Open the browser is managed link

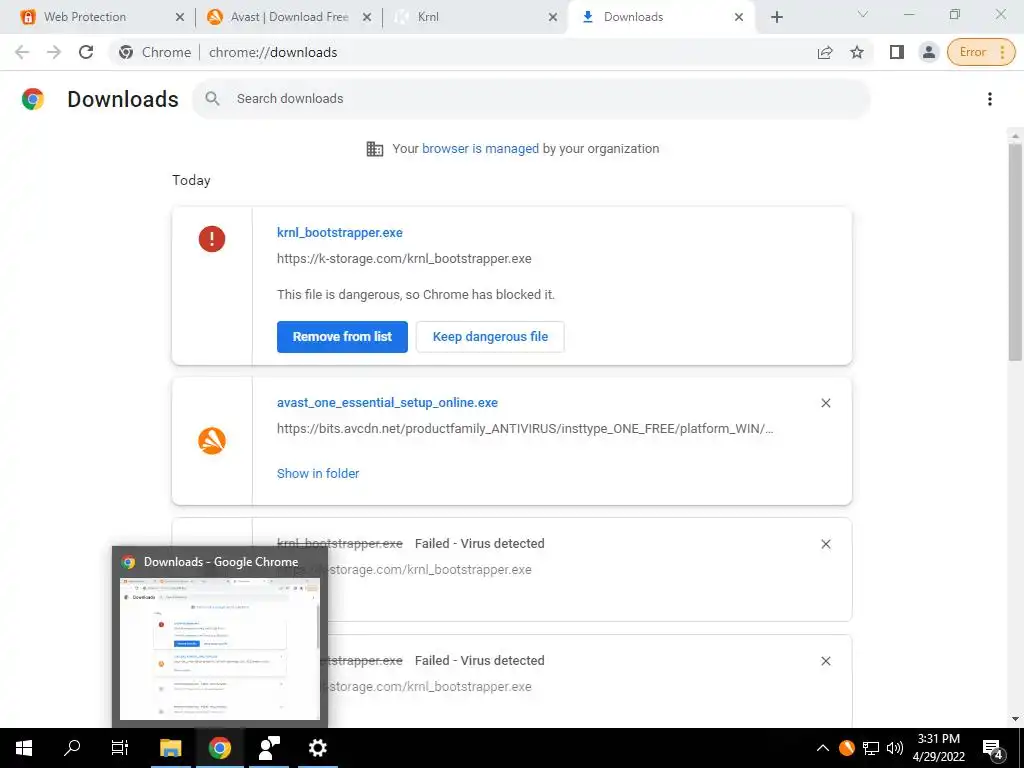point(480,148)
